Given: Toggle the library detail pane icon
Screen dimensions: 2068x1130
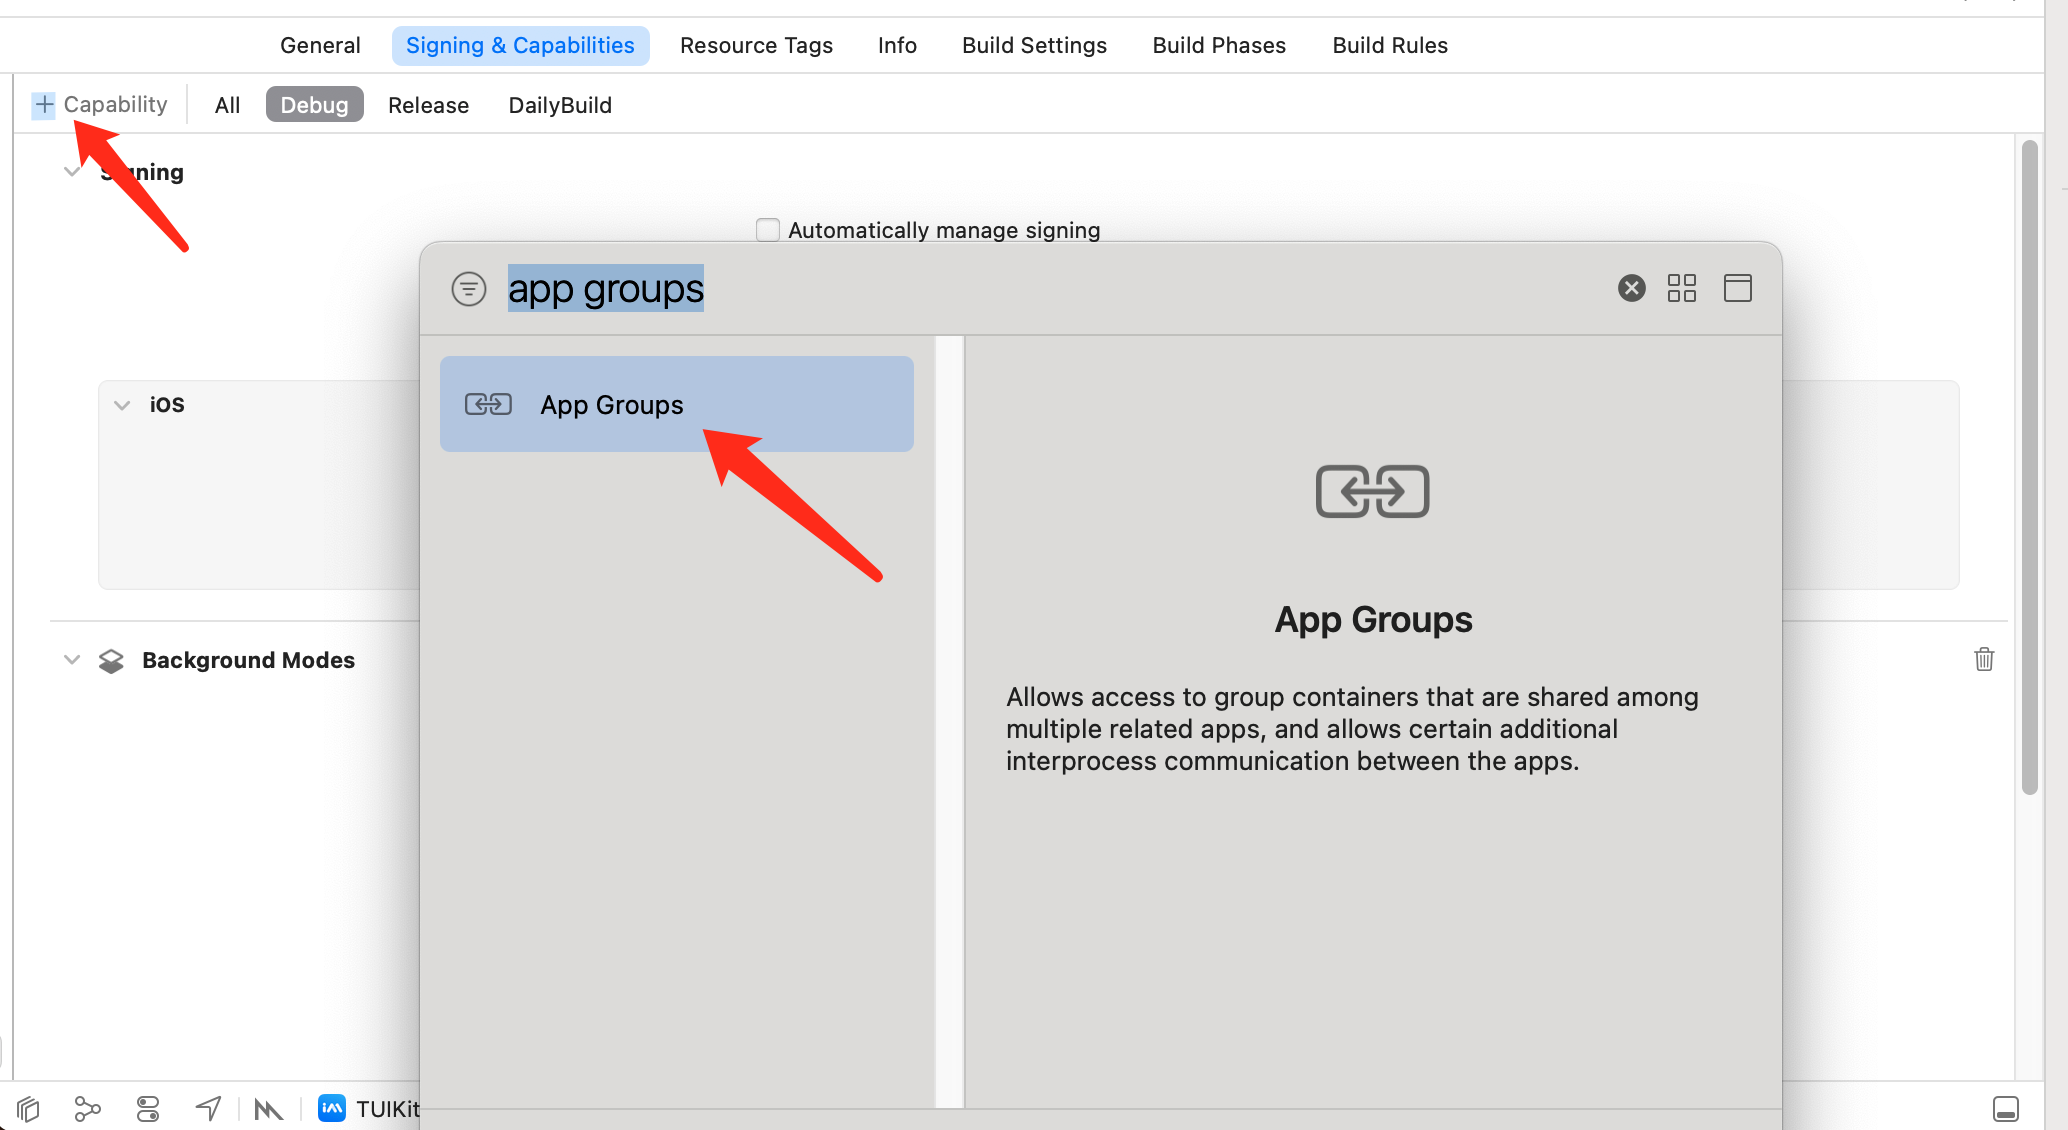Looking at the screenshot, I should tap(1737, 289).
